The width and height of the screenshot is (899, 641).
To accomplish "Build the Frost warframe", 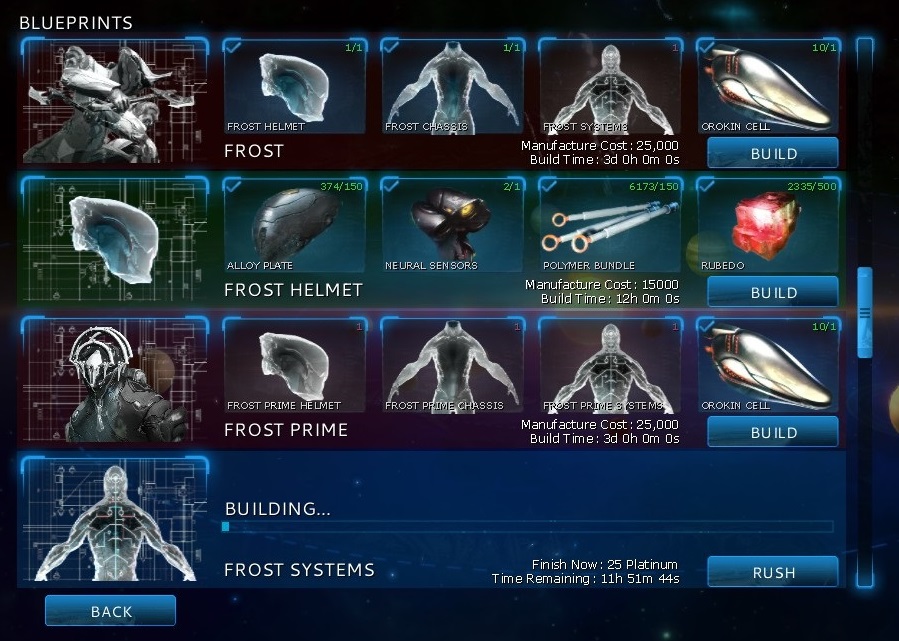I will click(773, 153).
